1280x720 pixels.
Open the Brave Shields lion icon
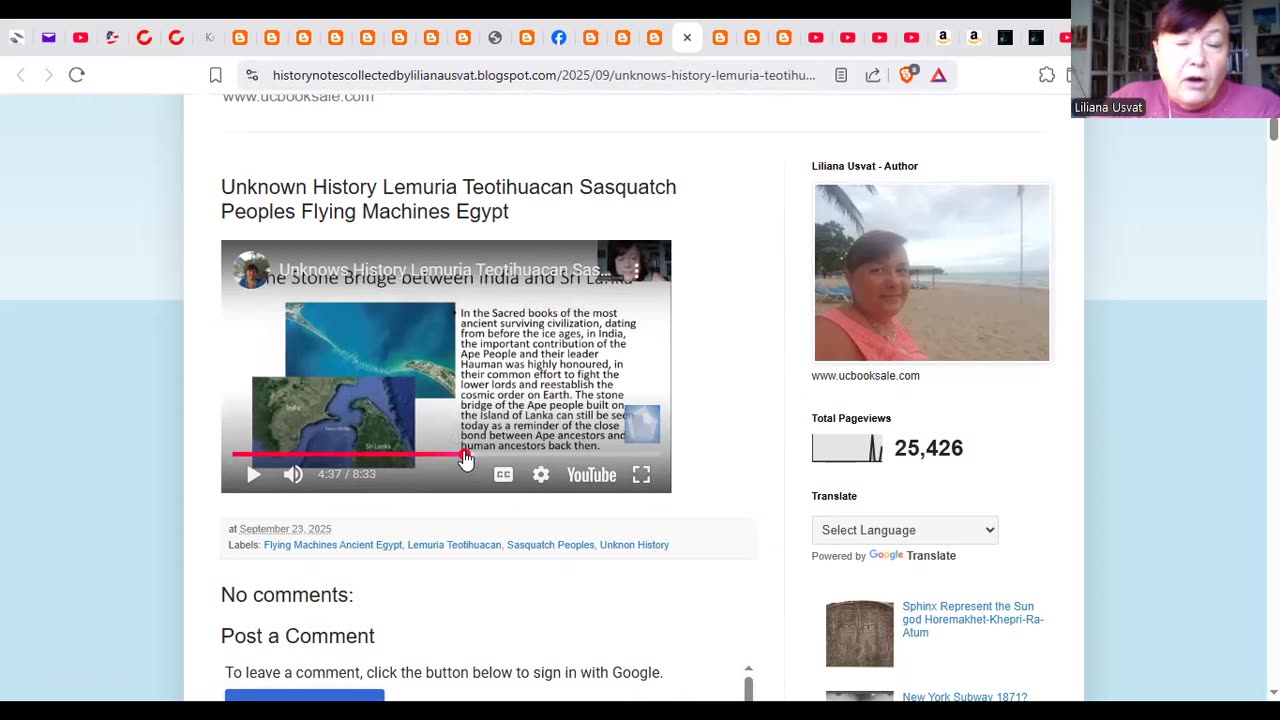(x=908, y=75)
